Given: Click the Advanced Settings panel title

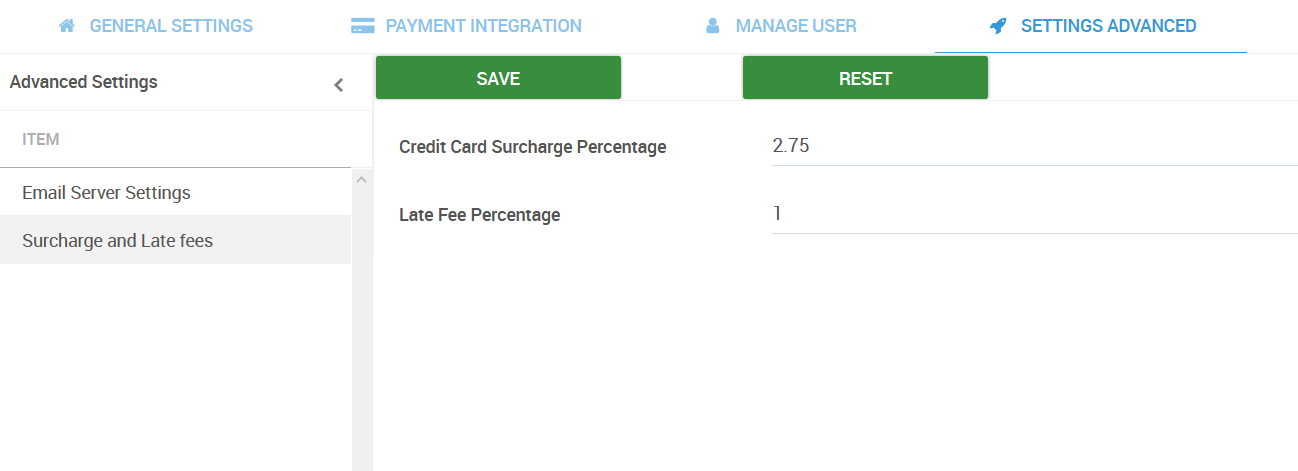Looking at the screenshot, I should [x=84, y=82].
